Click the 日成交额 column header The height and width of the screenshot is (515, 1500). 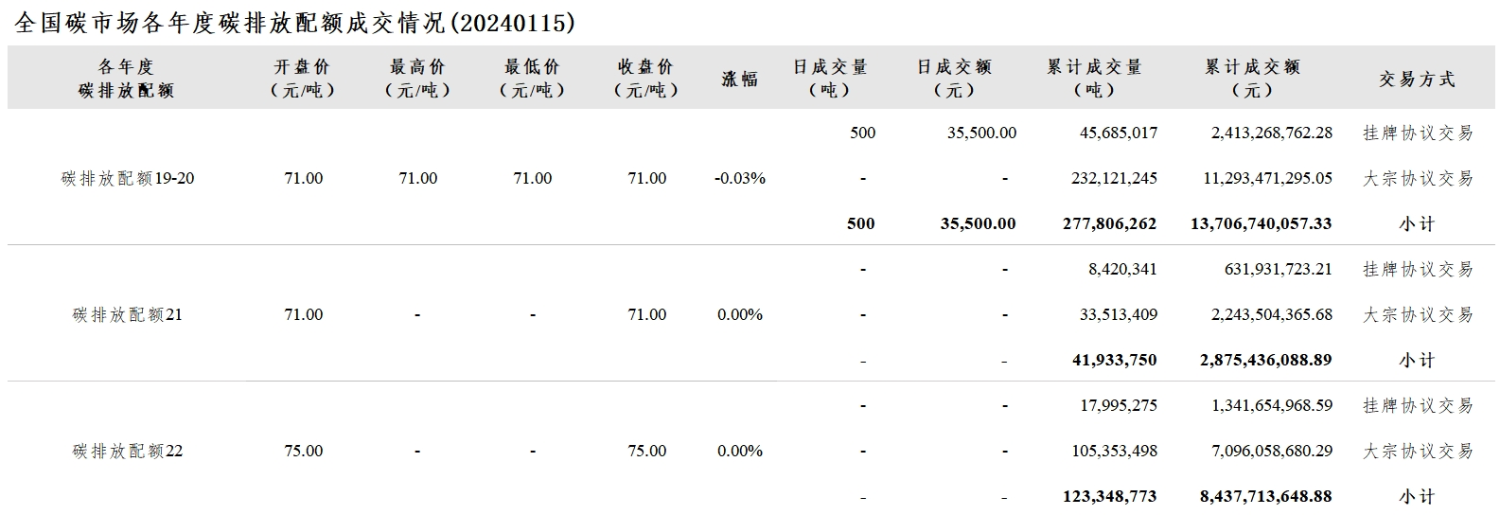[x=954, y=79]
